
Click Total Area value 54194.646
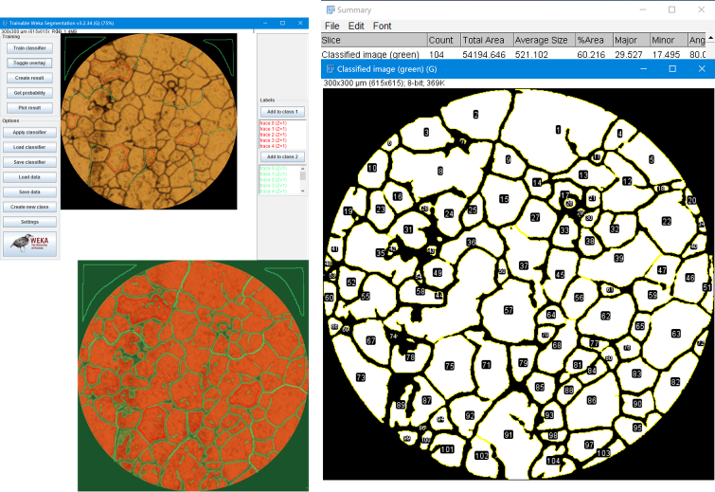(484, 55)
